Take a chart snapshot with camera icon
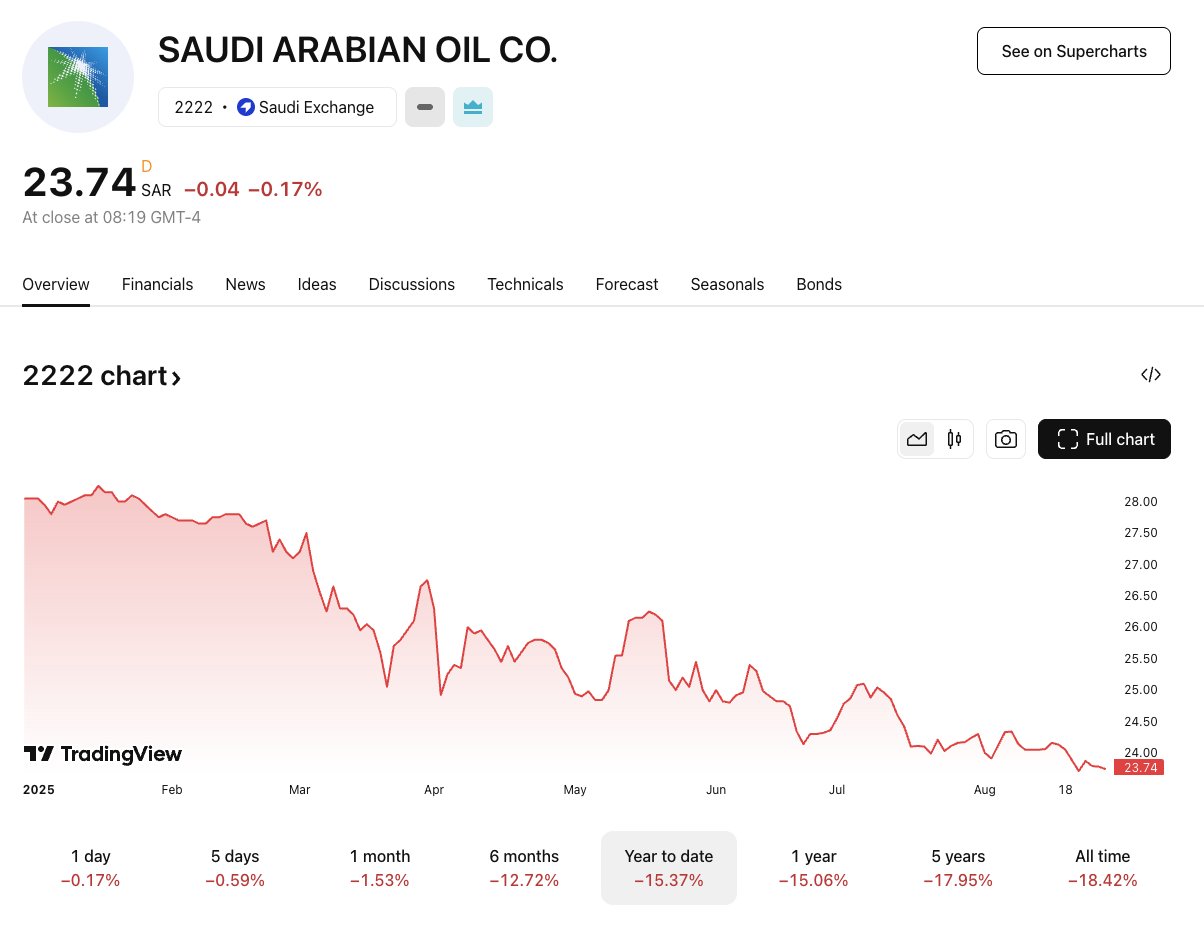 1006,439
